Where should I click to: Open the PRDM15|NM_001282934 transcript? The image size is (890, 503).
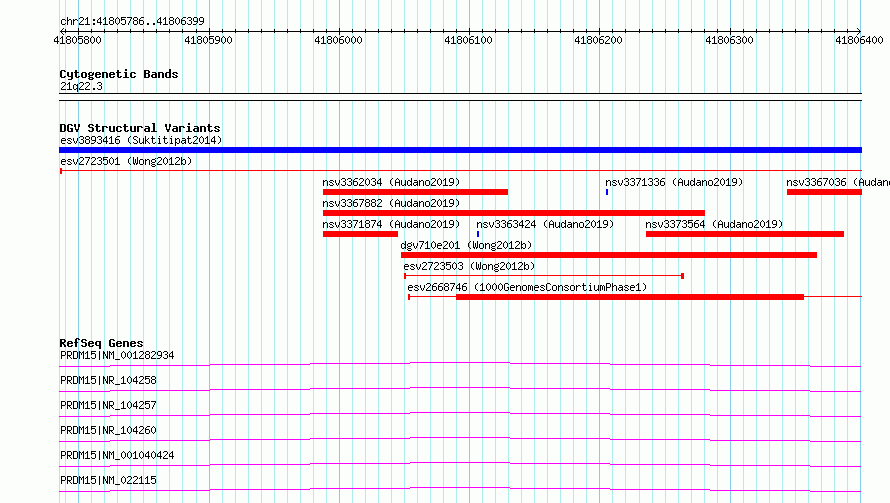(x=117, y=355)
